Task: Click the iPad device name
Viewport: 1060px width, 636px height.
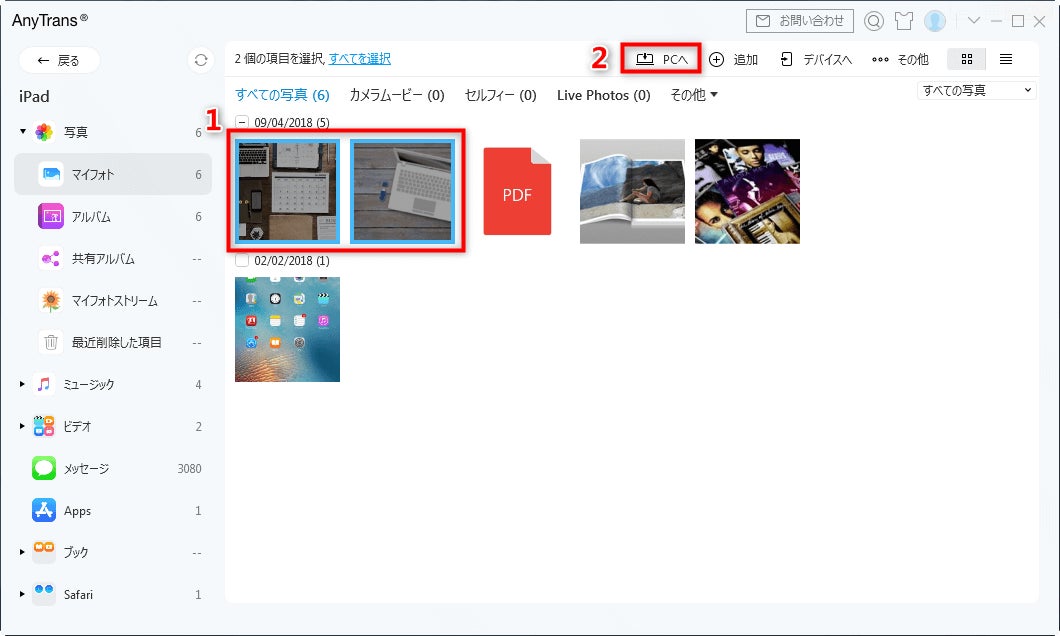Action: click(34, 97)
